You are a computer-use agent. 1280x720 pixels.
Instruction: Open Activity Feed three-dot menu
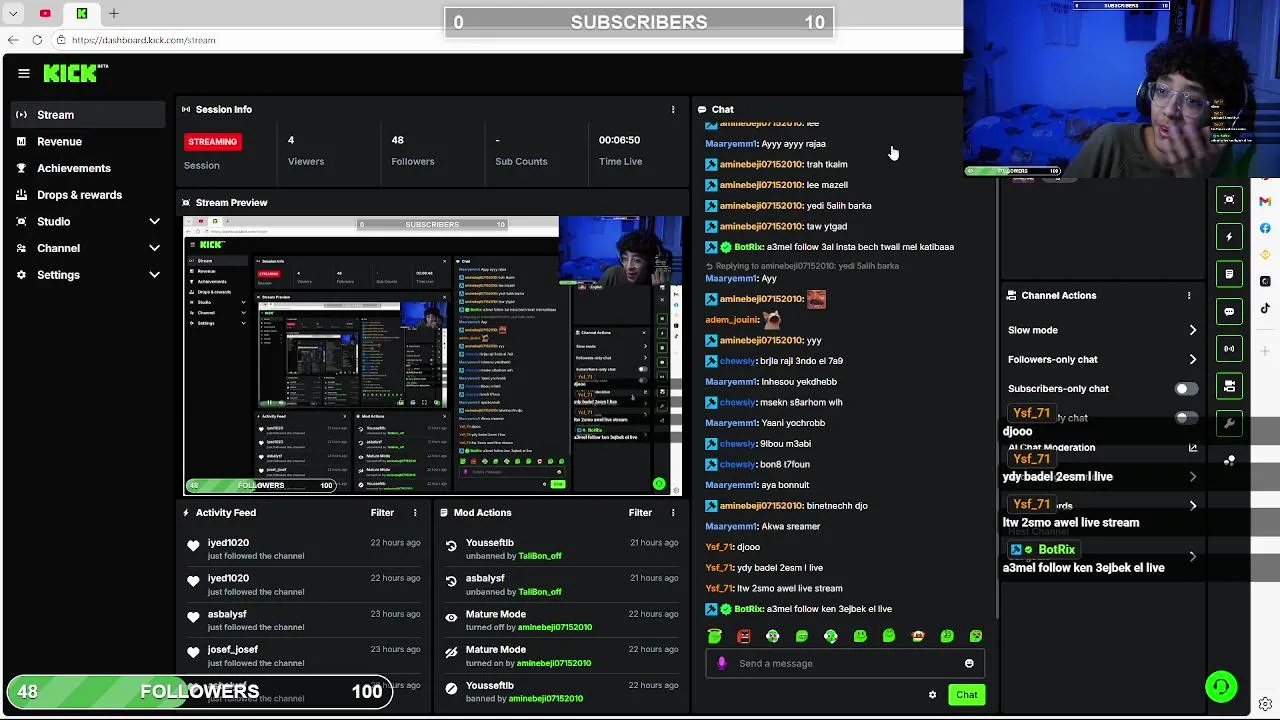pyautogui.click(x=415, y=513)
